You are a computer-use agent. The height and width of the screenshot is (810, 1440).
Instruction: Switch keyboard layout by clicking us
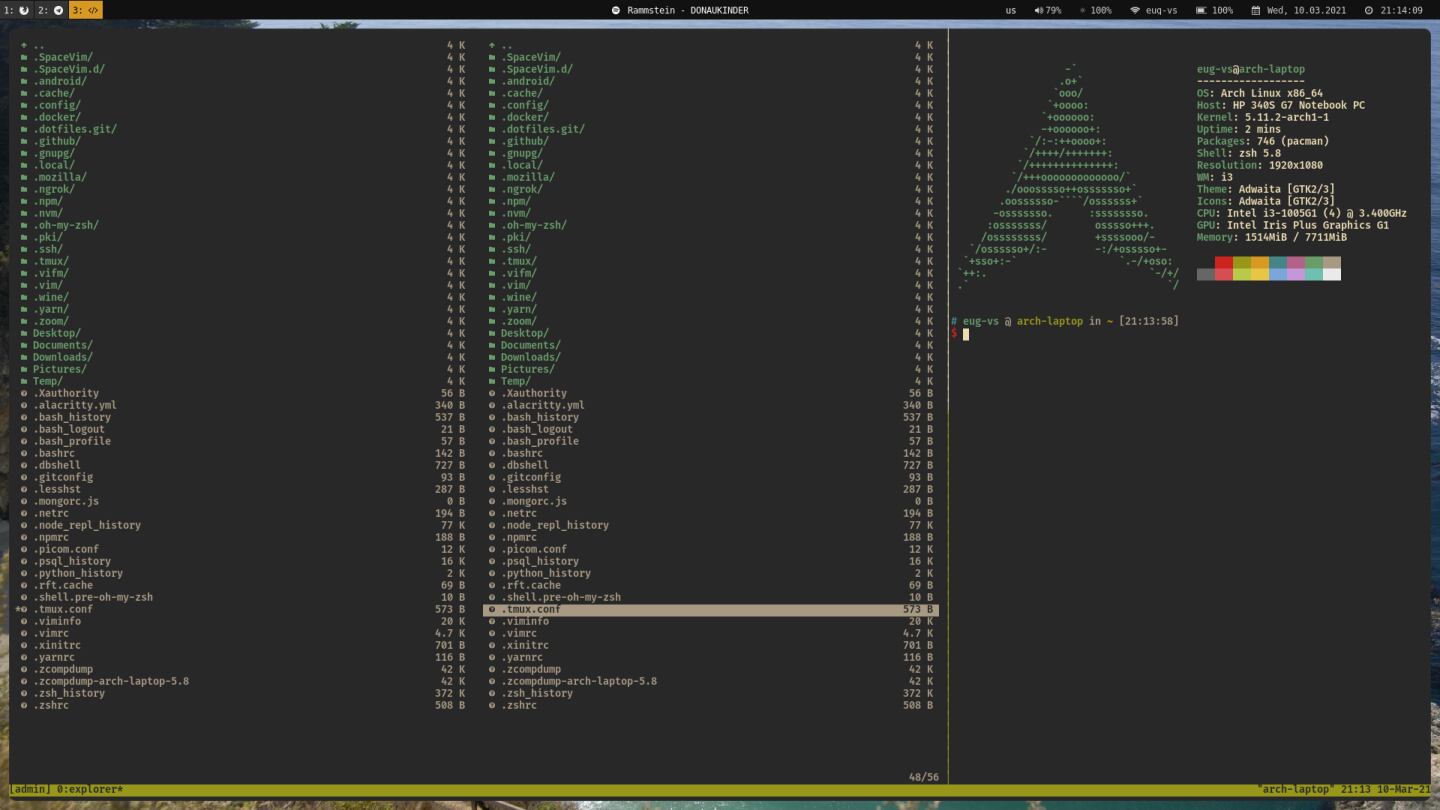(x=1010, y=10)
